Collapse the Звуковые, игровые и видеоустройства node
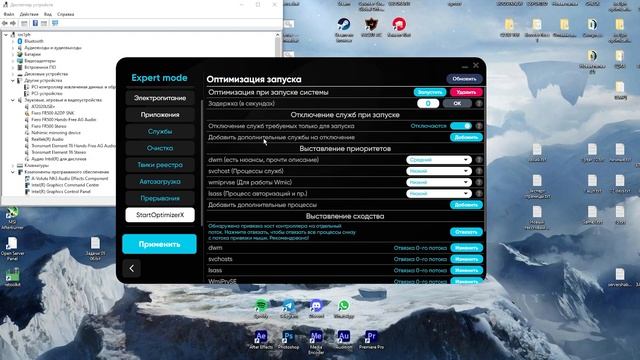Viewport: 640px width, 360px height. point(13,100)
